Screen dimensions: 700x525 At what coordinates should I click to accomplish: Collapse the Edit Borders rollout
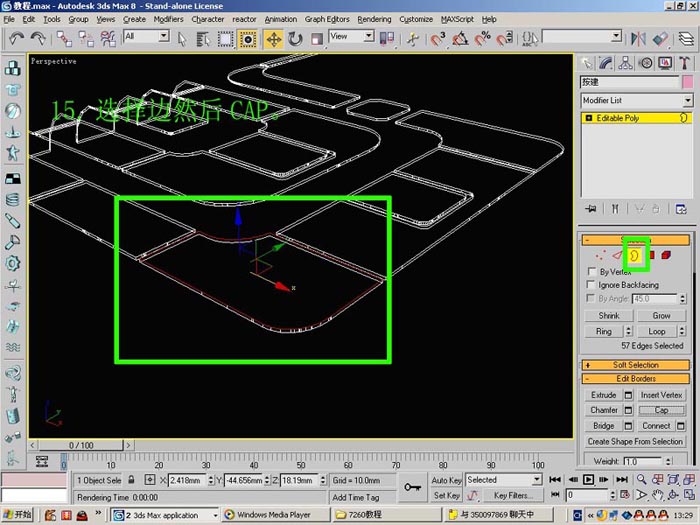[636, 379]
